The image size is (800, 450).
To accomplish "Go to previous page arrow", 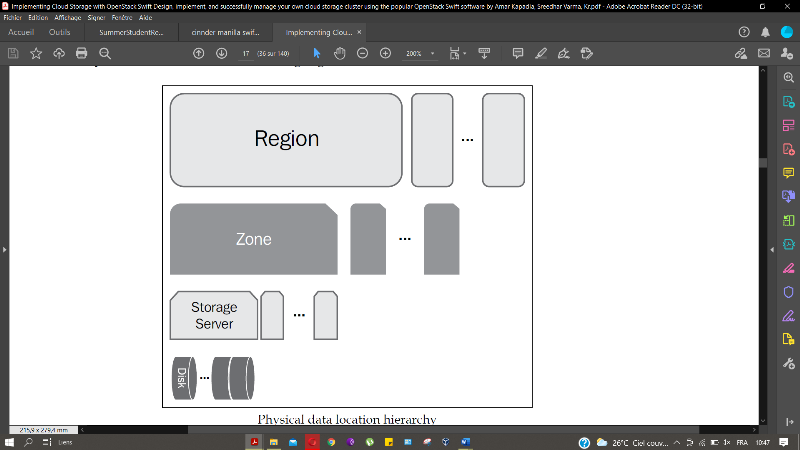I will 198,53.
